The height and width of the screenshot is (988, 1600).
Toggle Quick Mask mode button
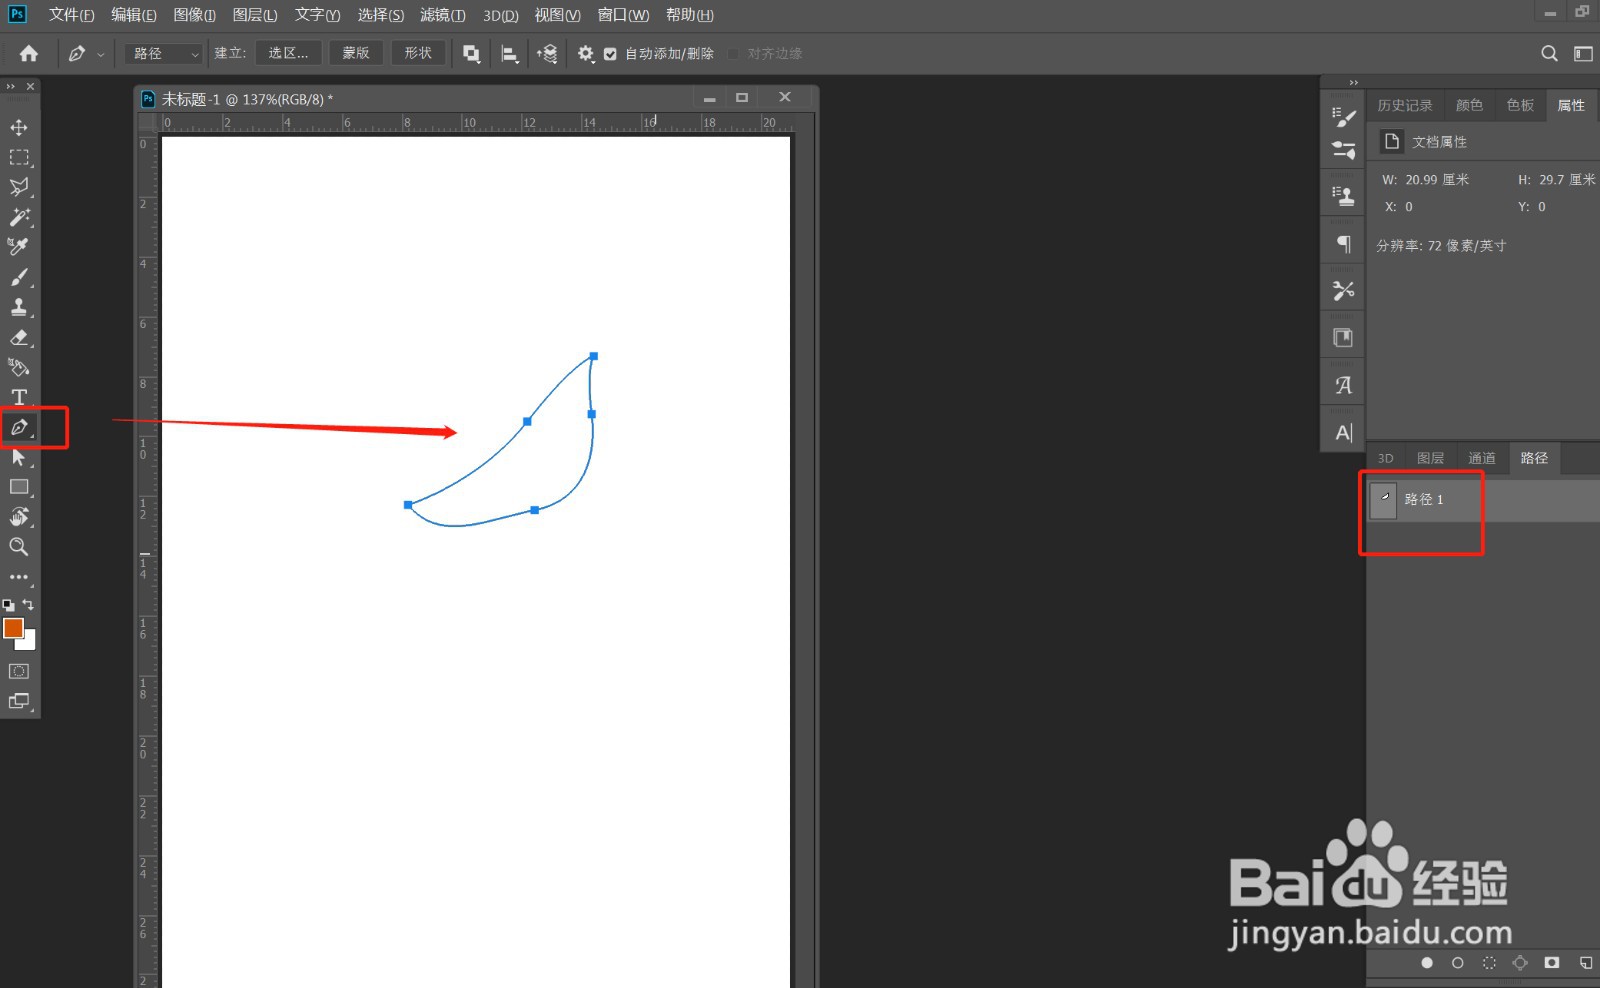(x=19, y=671)
